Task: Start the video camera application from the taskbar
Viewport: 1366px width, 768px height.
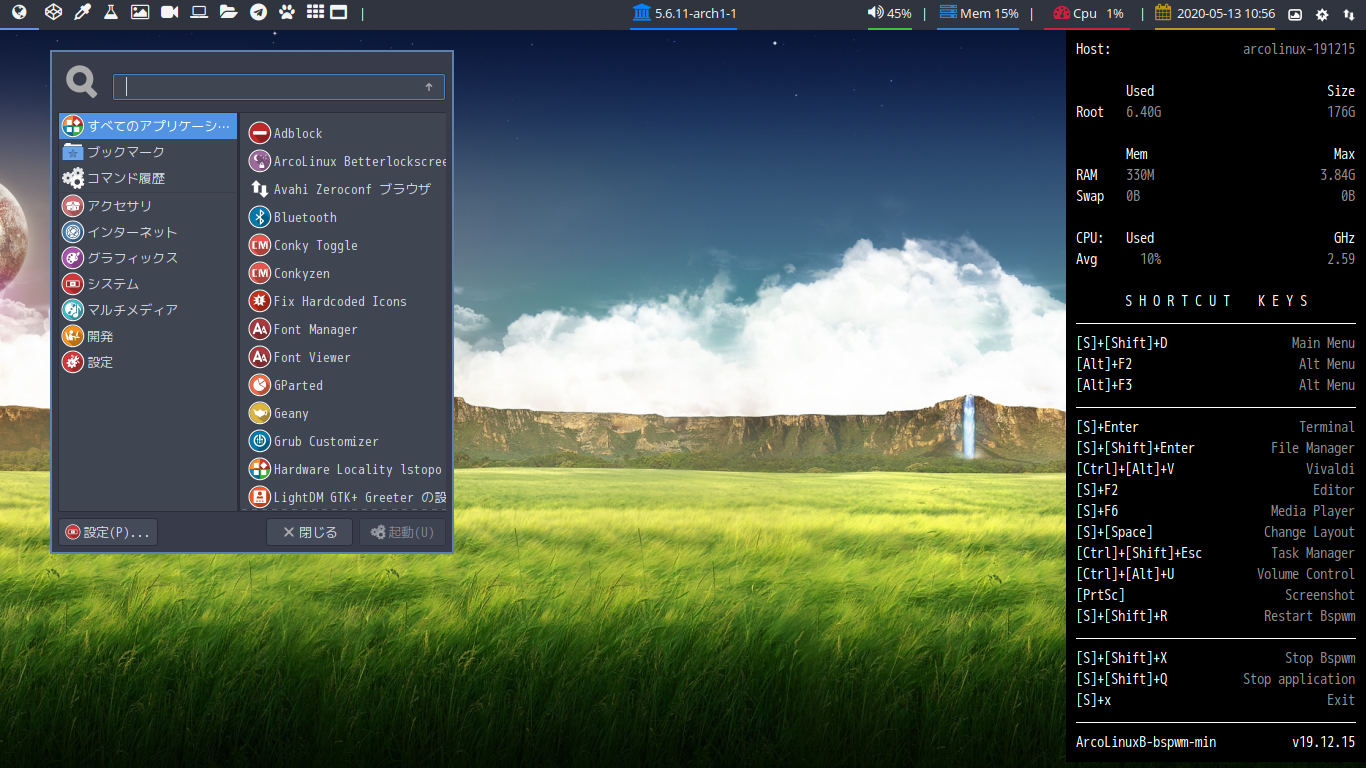Action: tap(169, 13)
